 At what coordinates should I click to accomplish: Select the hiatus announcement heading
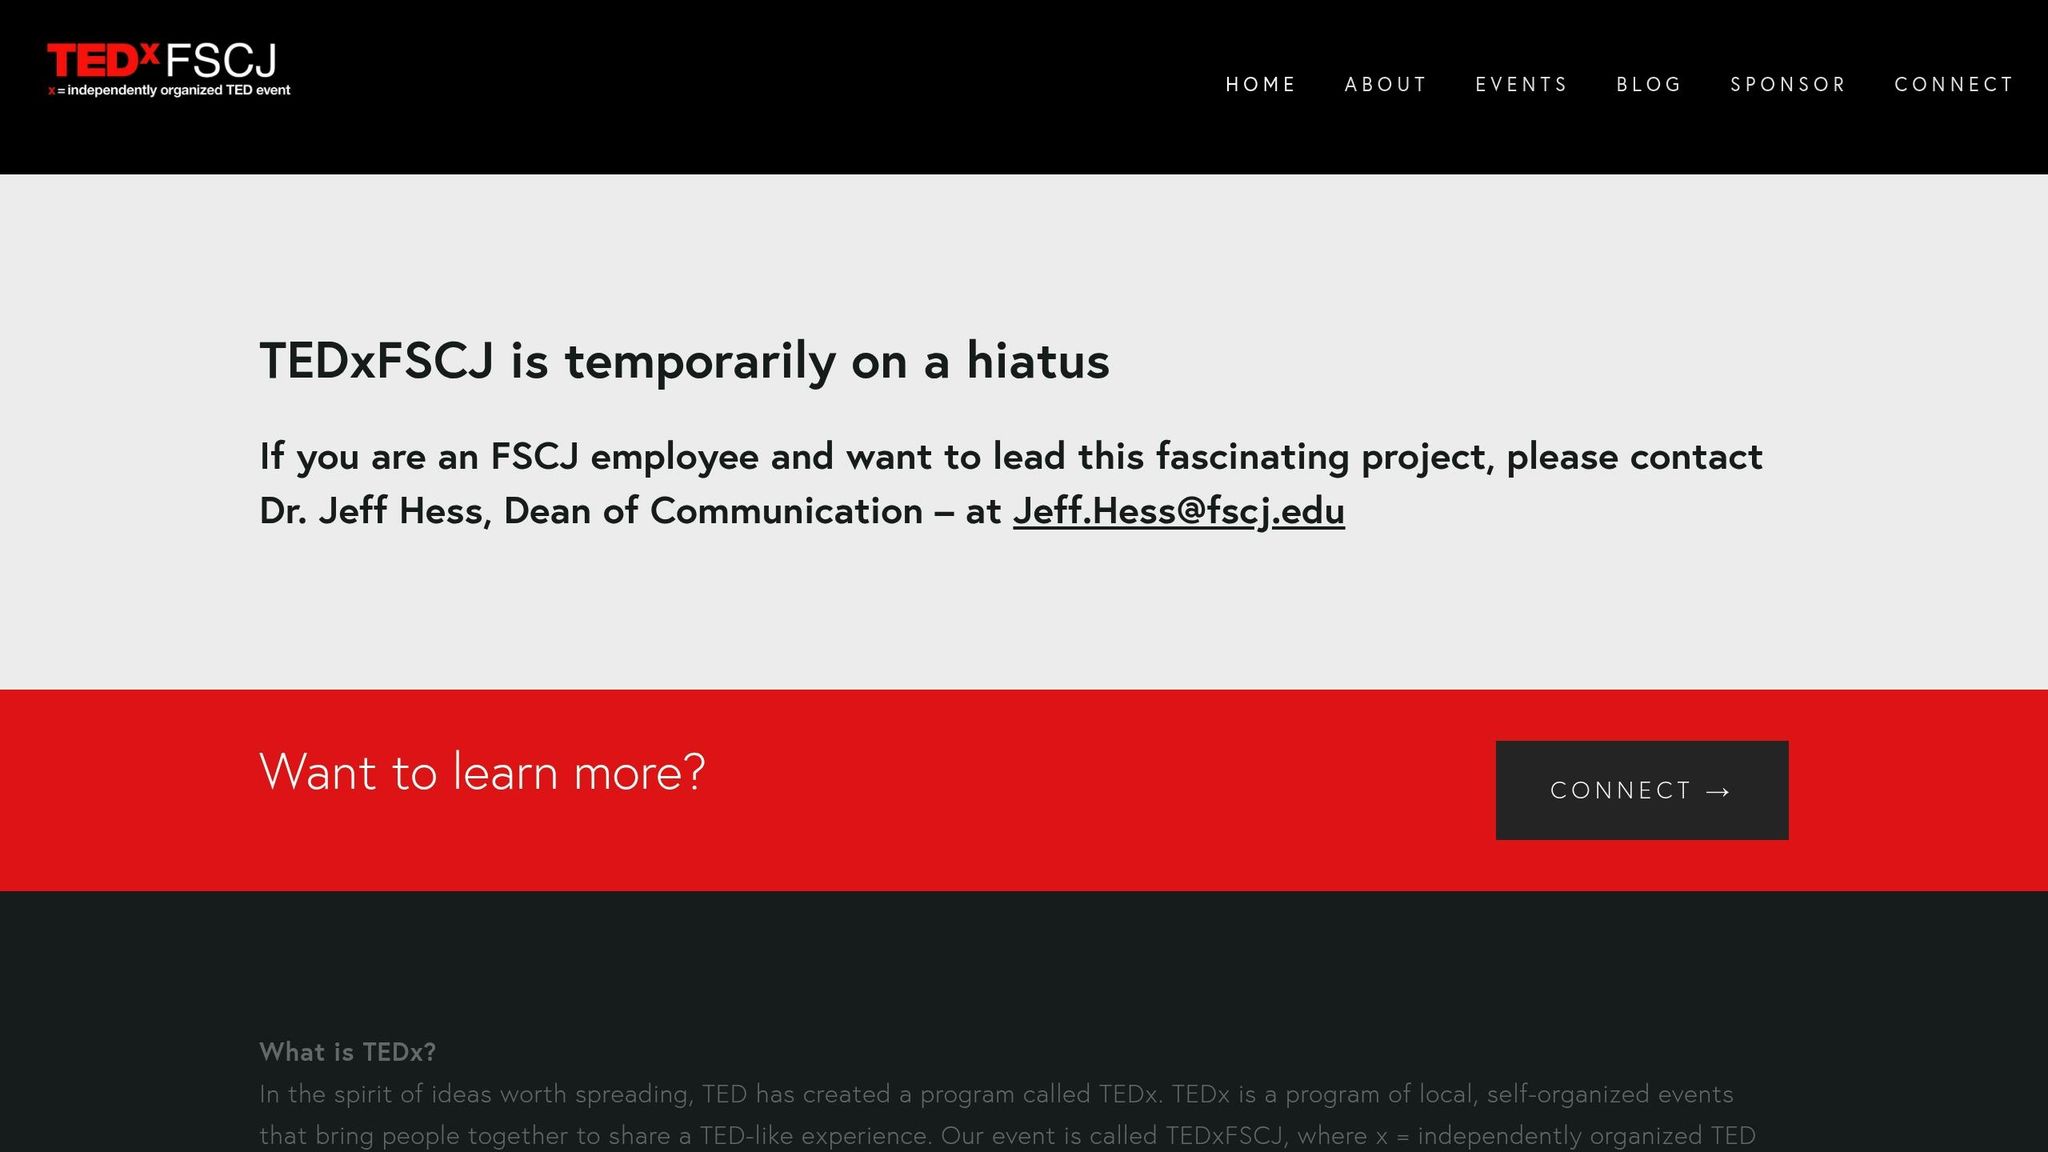(684, 361)
